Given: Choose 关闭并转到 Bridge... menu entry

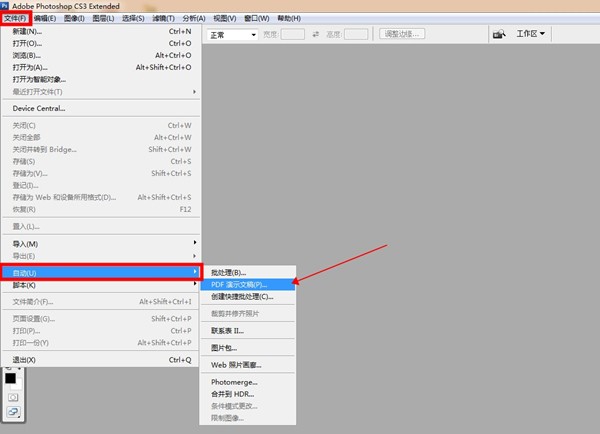Looking at the screenshot, I should click(x=101, y=150).
